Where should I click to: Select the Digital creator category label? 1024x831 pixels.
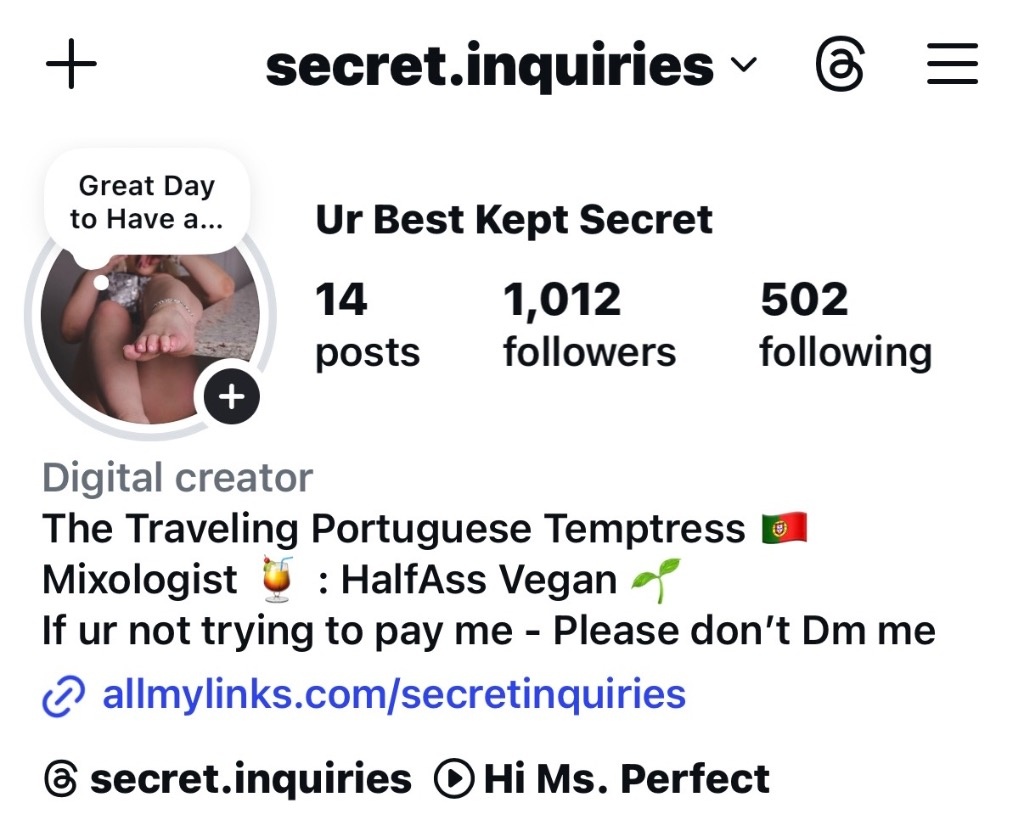(178, 478)
